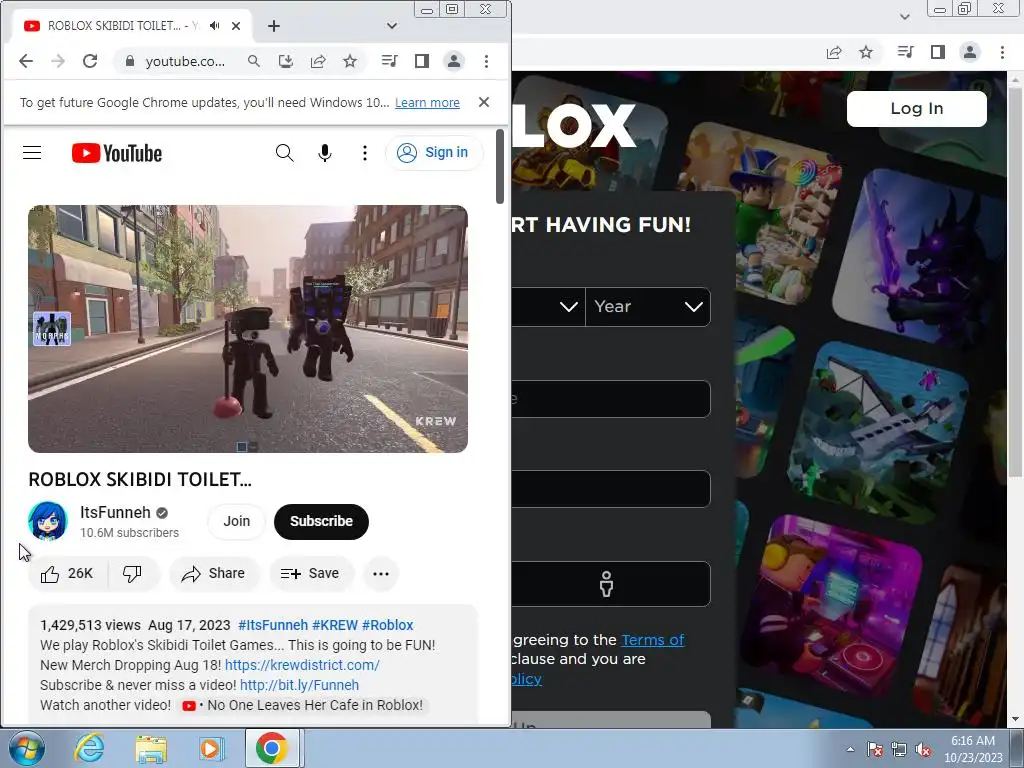Viewport: 1024px width, 768px height.
Task: Click the YouTube Sign in button
Action: tap(434, 153)
